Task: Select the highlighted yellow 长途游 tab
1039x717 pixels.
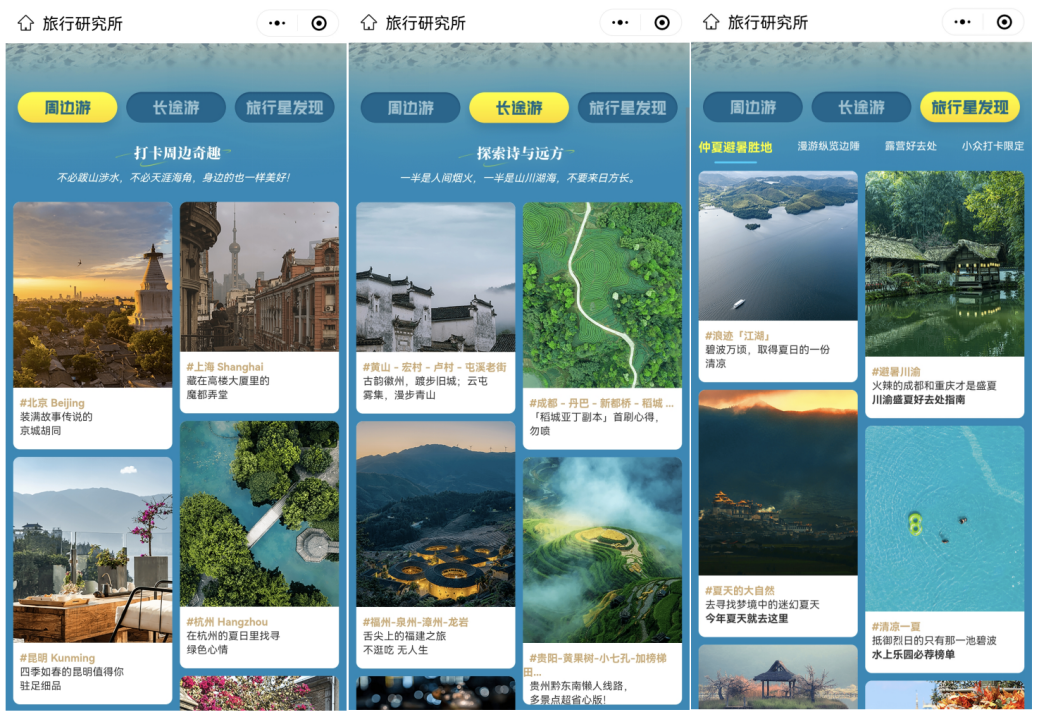Action: [x=519, y=108]
